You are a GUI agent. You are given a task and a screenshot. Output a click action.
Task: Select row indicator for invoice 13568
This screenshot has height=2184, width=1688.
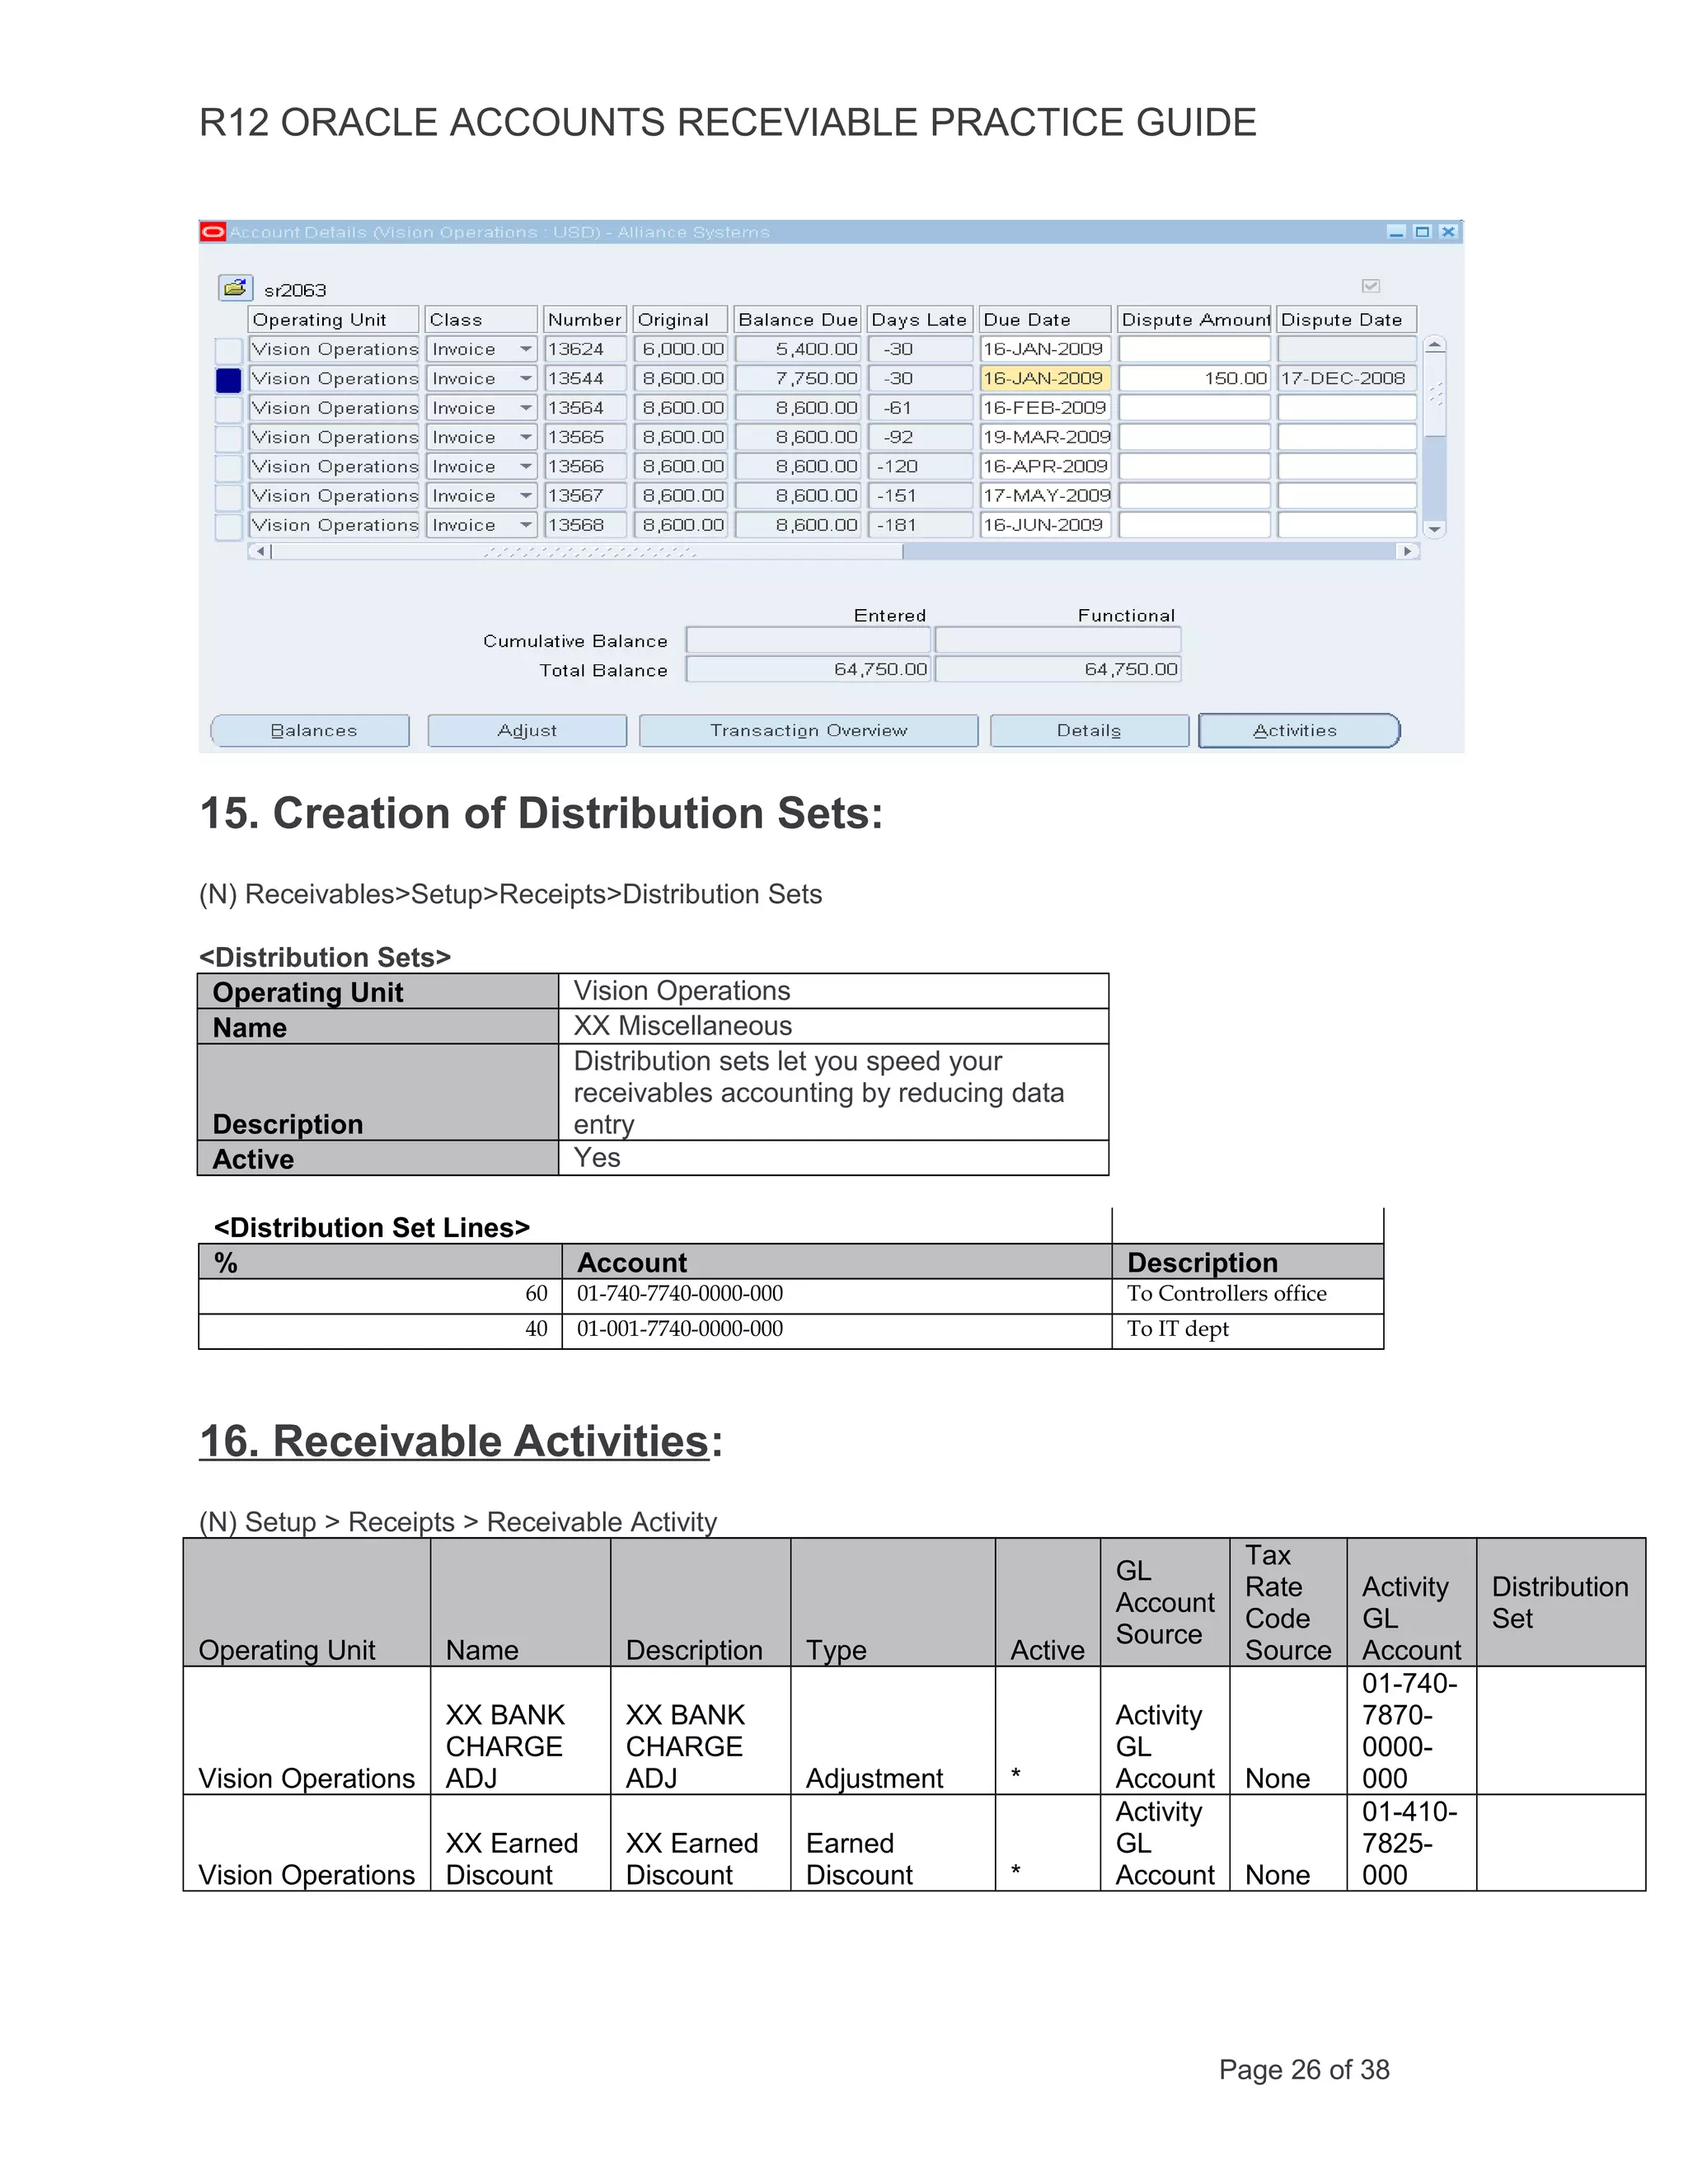click(x=229, y=526)
